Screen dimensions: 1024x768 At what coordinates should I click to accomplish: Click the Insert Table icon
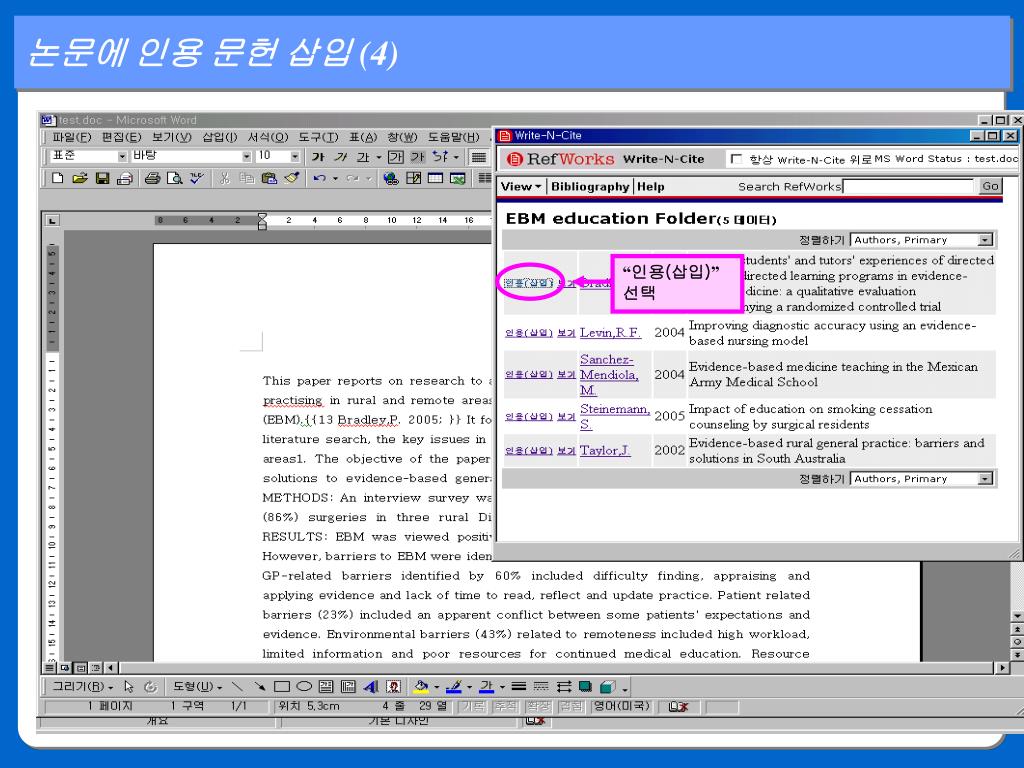click(435, 178)
